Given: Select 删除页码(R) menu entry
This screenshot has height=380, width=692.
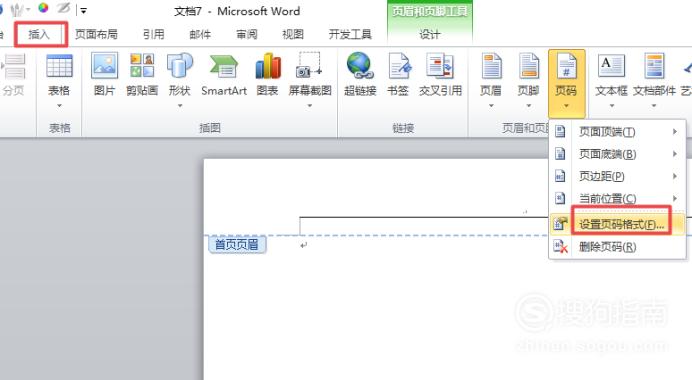Looking at the screenshot, I should (617, 247).
